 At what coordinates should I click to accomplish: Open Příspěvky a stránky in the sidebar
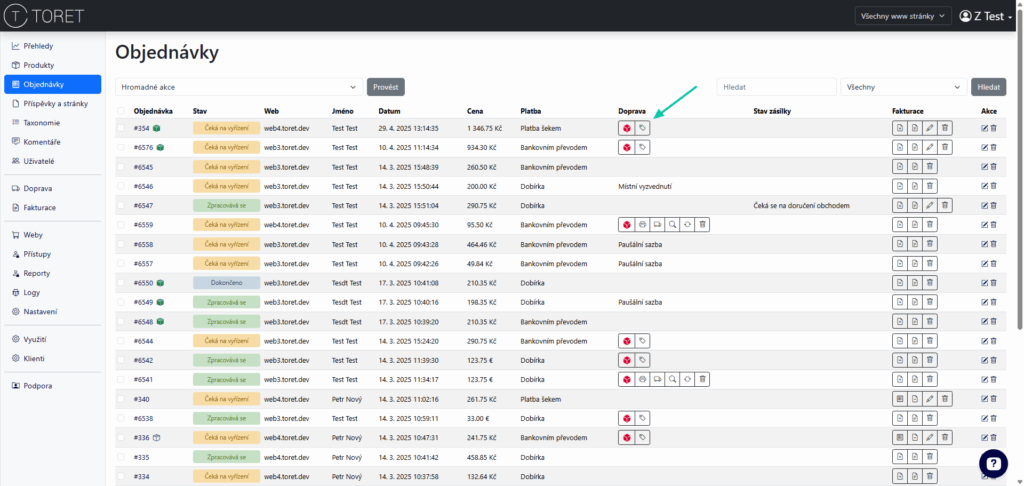(x=52, y=103)
